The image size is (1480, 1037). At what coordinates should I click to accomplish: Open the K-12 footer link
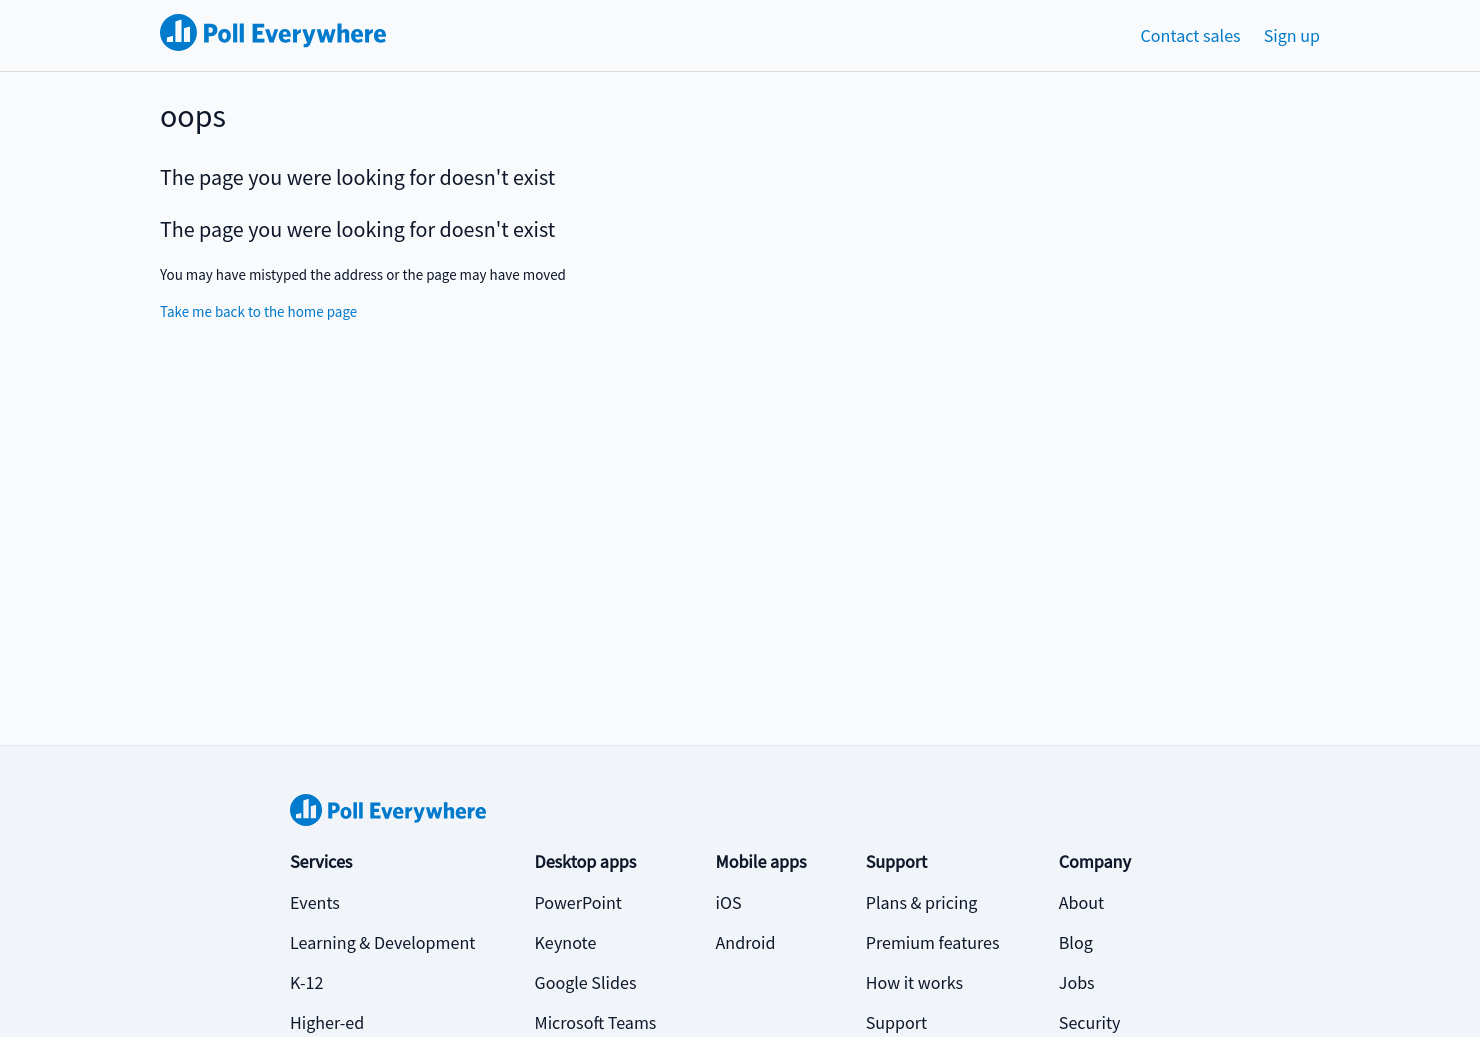pos(307,983)
